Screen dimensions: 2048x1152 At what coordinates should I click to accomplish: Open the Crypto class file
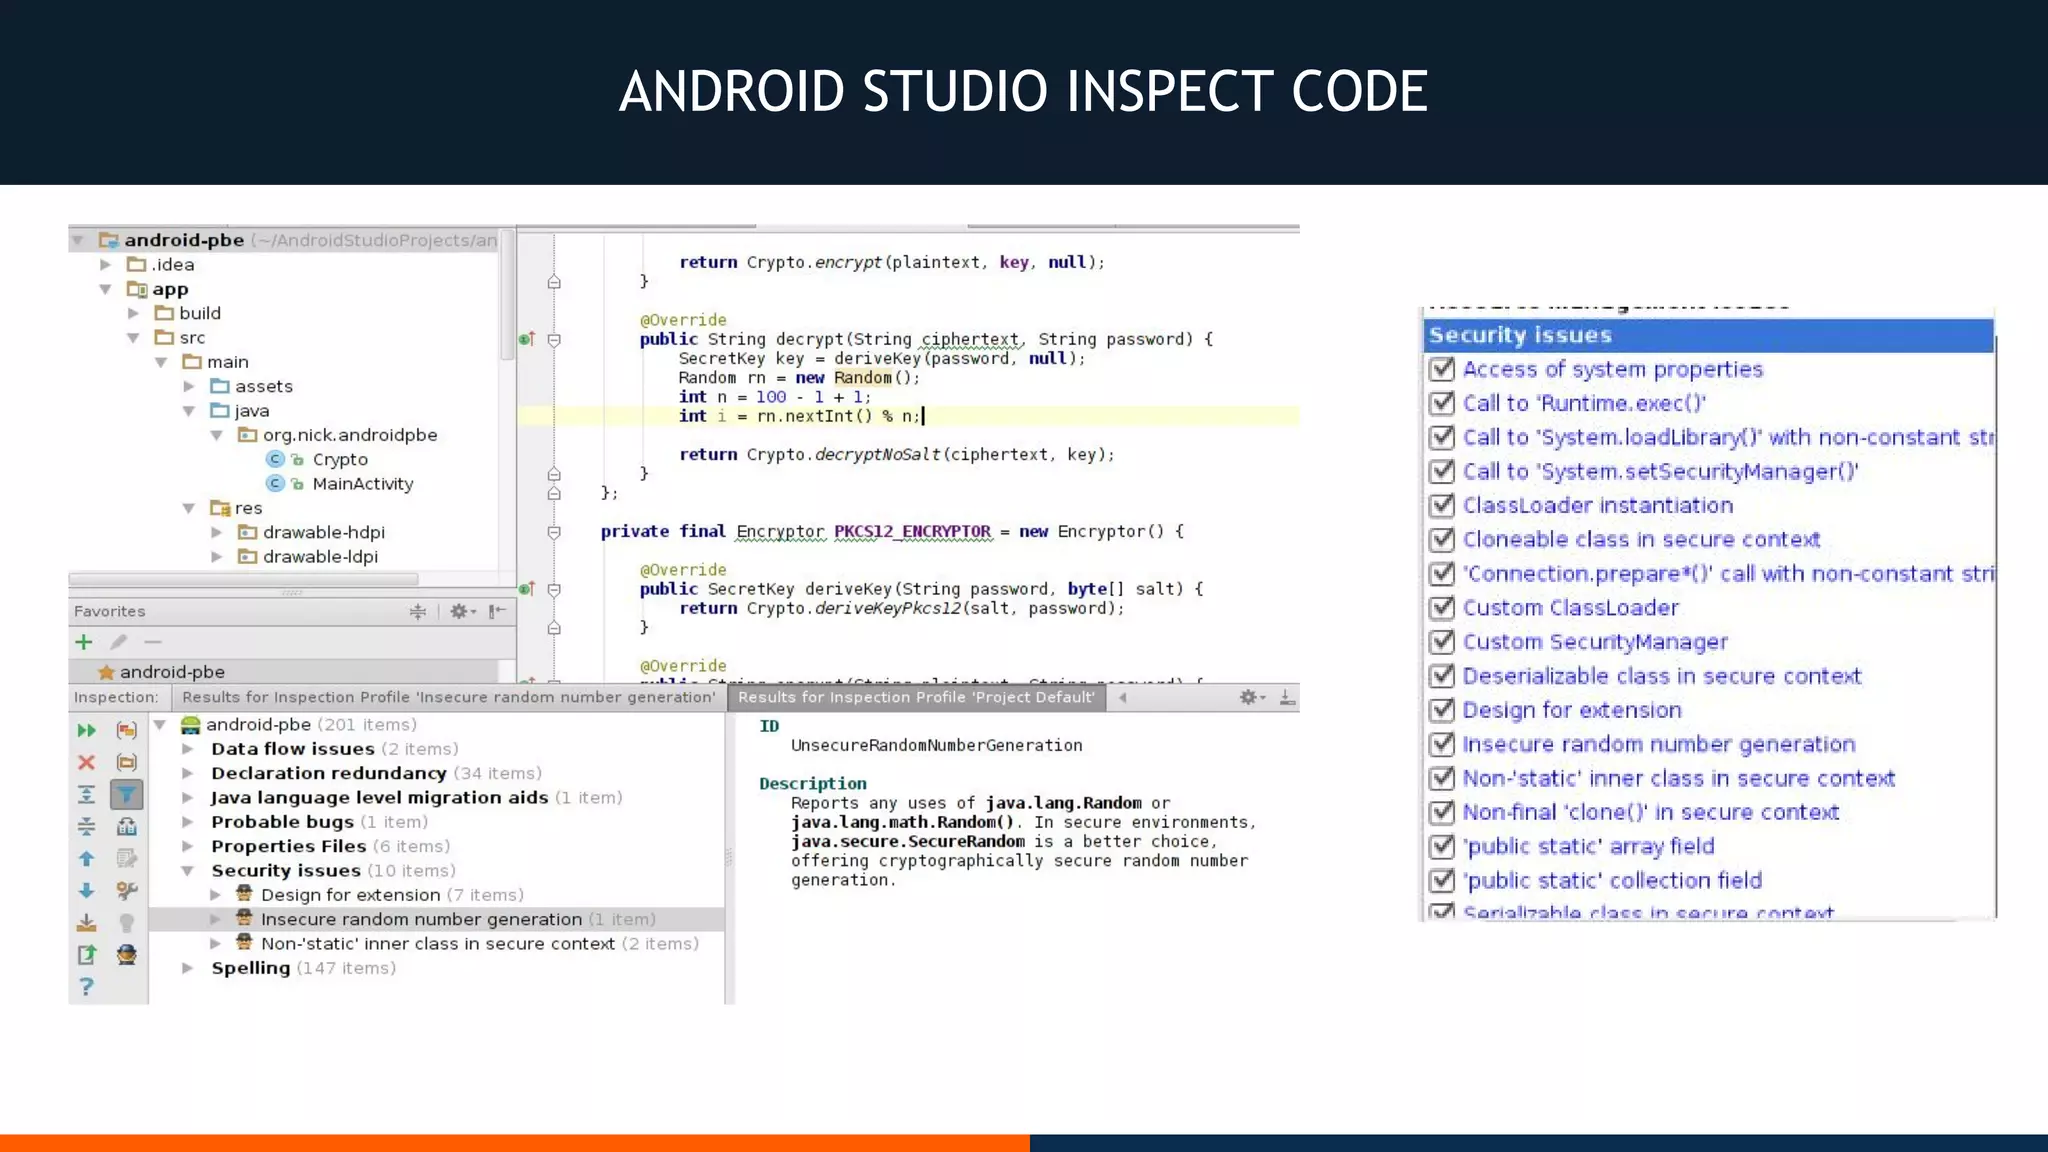click(340, 459)
